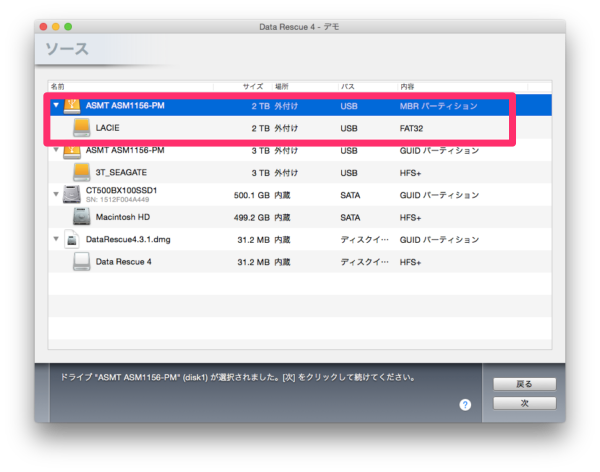
Task: Sort list by 名前 column header
Action: (131, 87)
